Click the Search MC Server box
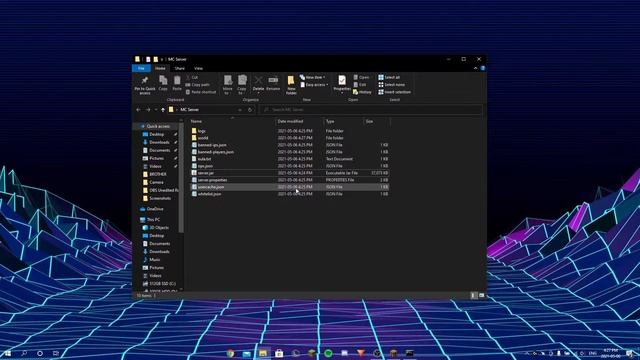The height and width of the screenshot is (360, 640). [371, 110]
